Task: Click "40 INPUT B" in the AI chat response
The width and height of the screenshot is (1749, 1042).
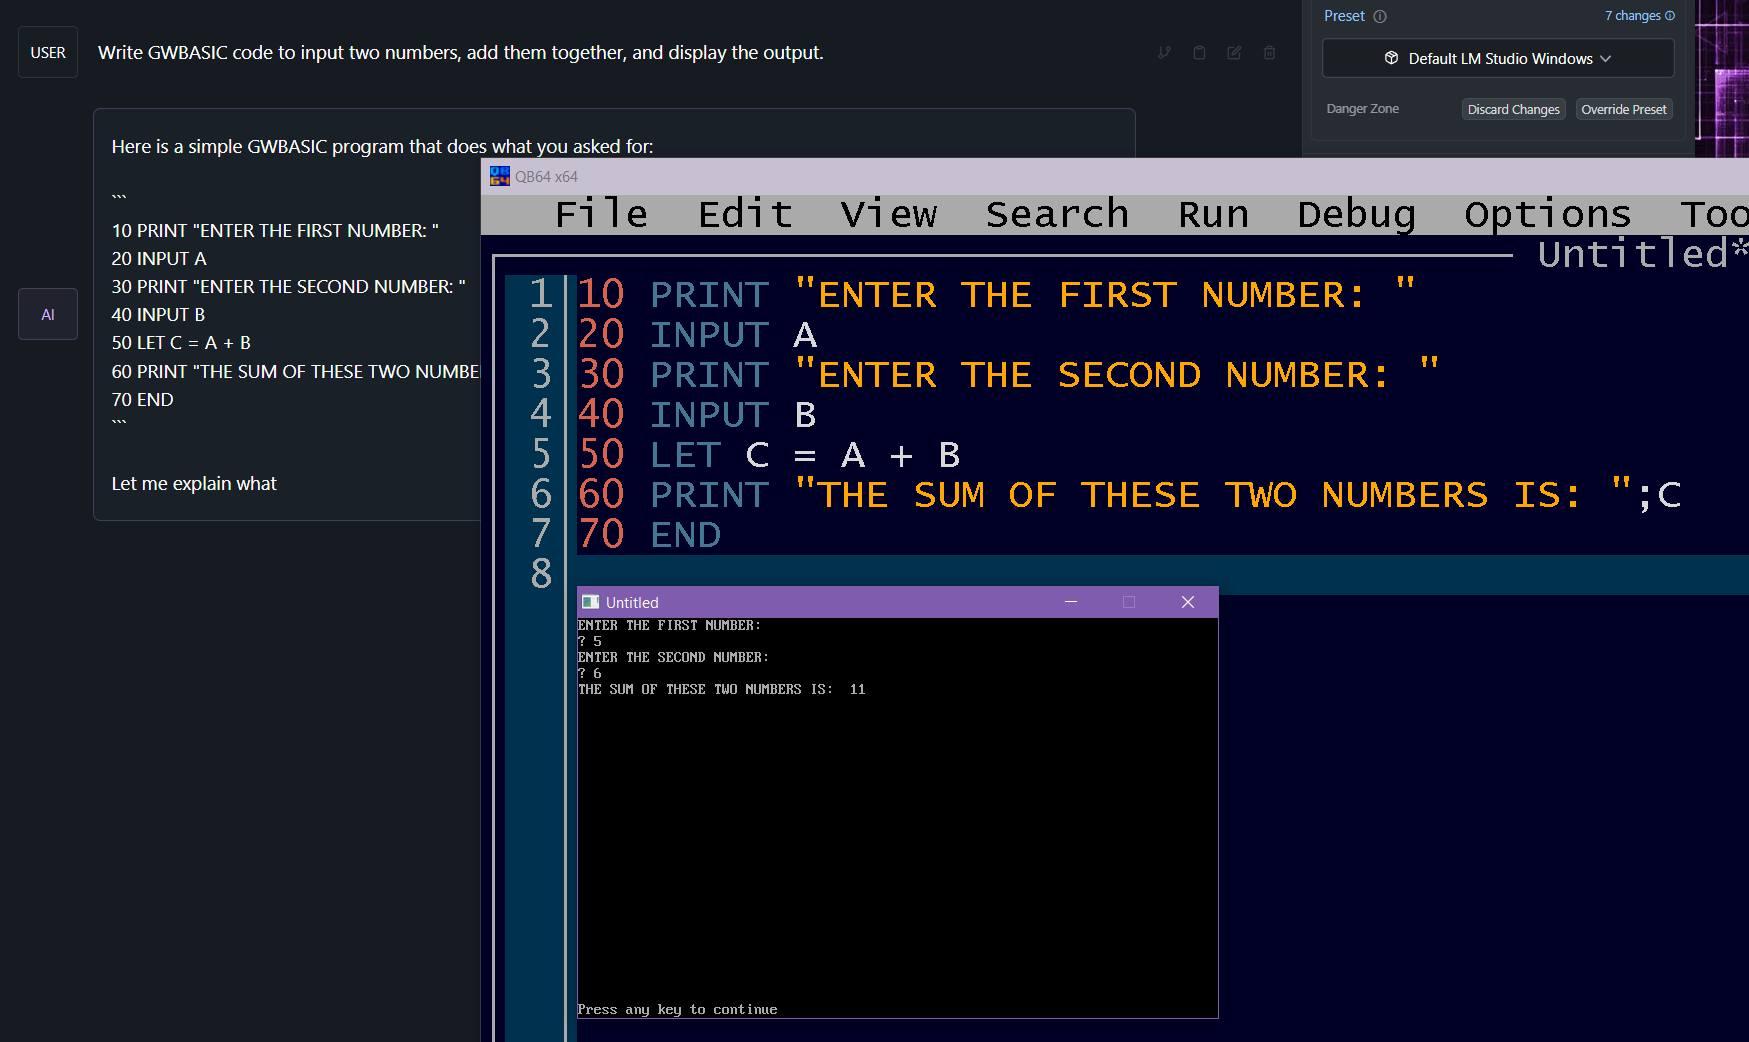Action: click(x=158, y=314)
